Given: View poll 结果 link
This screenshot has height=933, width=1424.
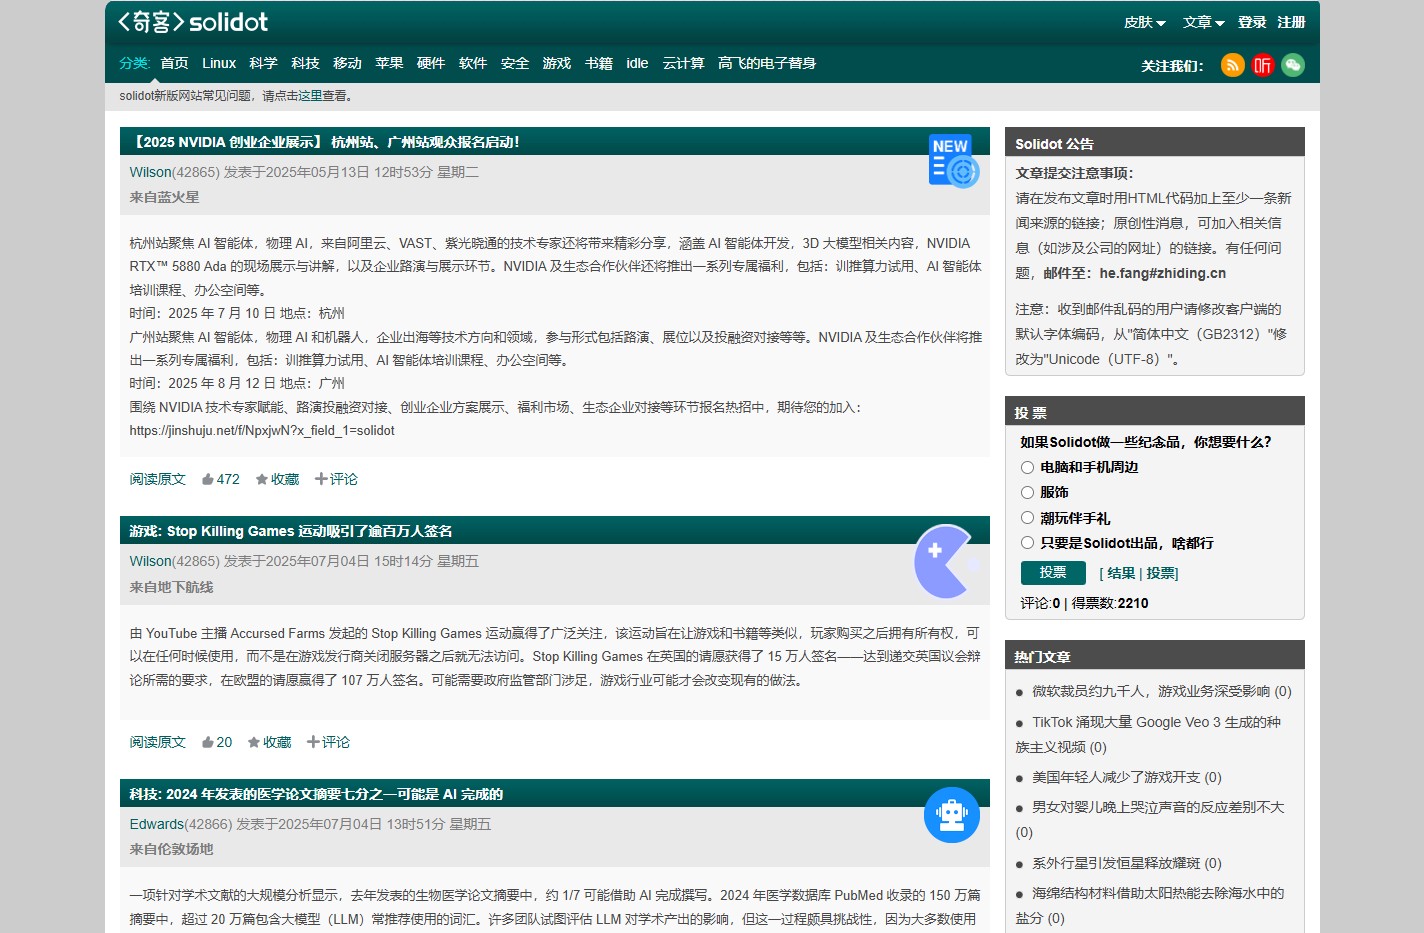Looking at the screenshot, I should (1121, 573).
